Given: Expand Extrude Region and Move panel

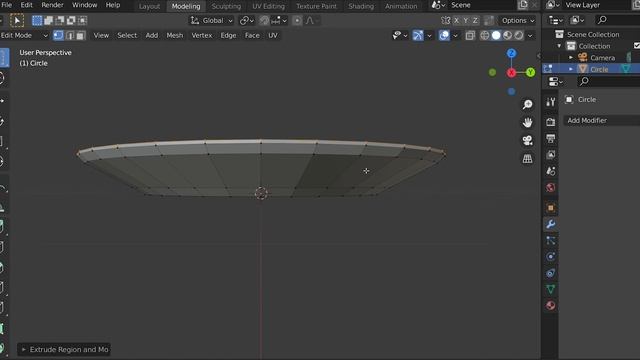Looking at the screenshot, I should [x=64, y=349].
